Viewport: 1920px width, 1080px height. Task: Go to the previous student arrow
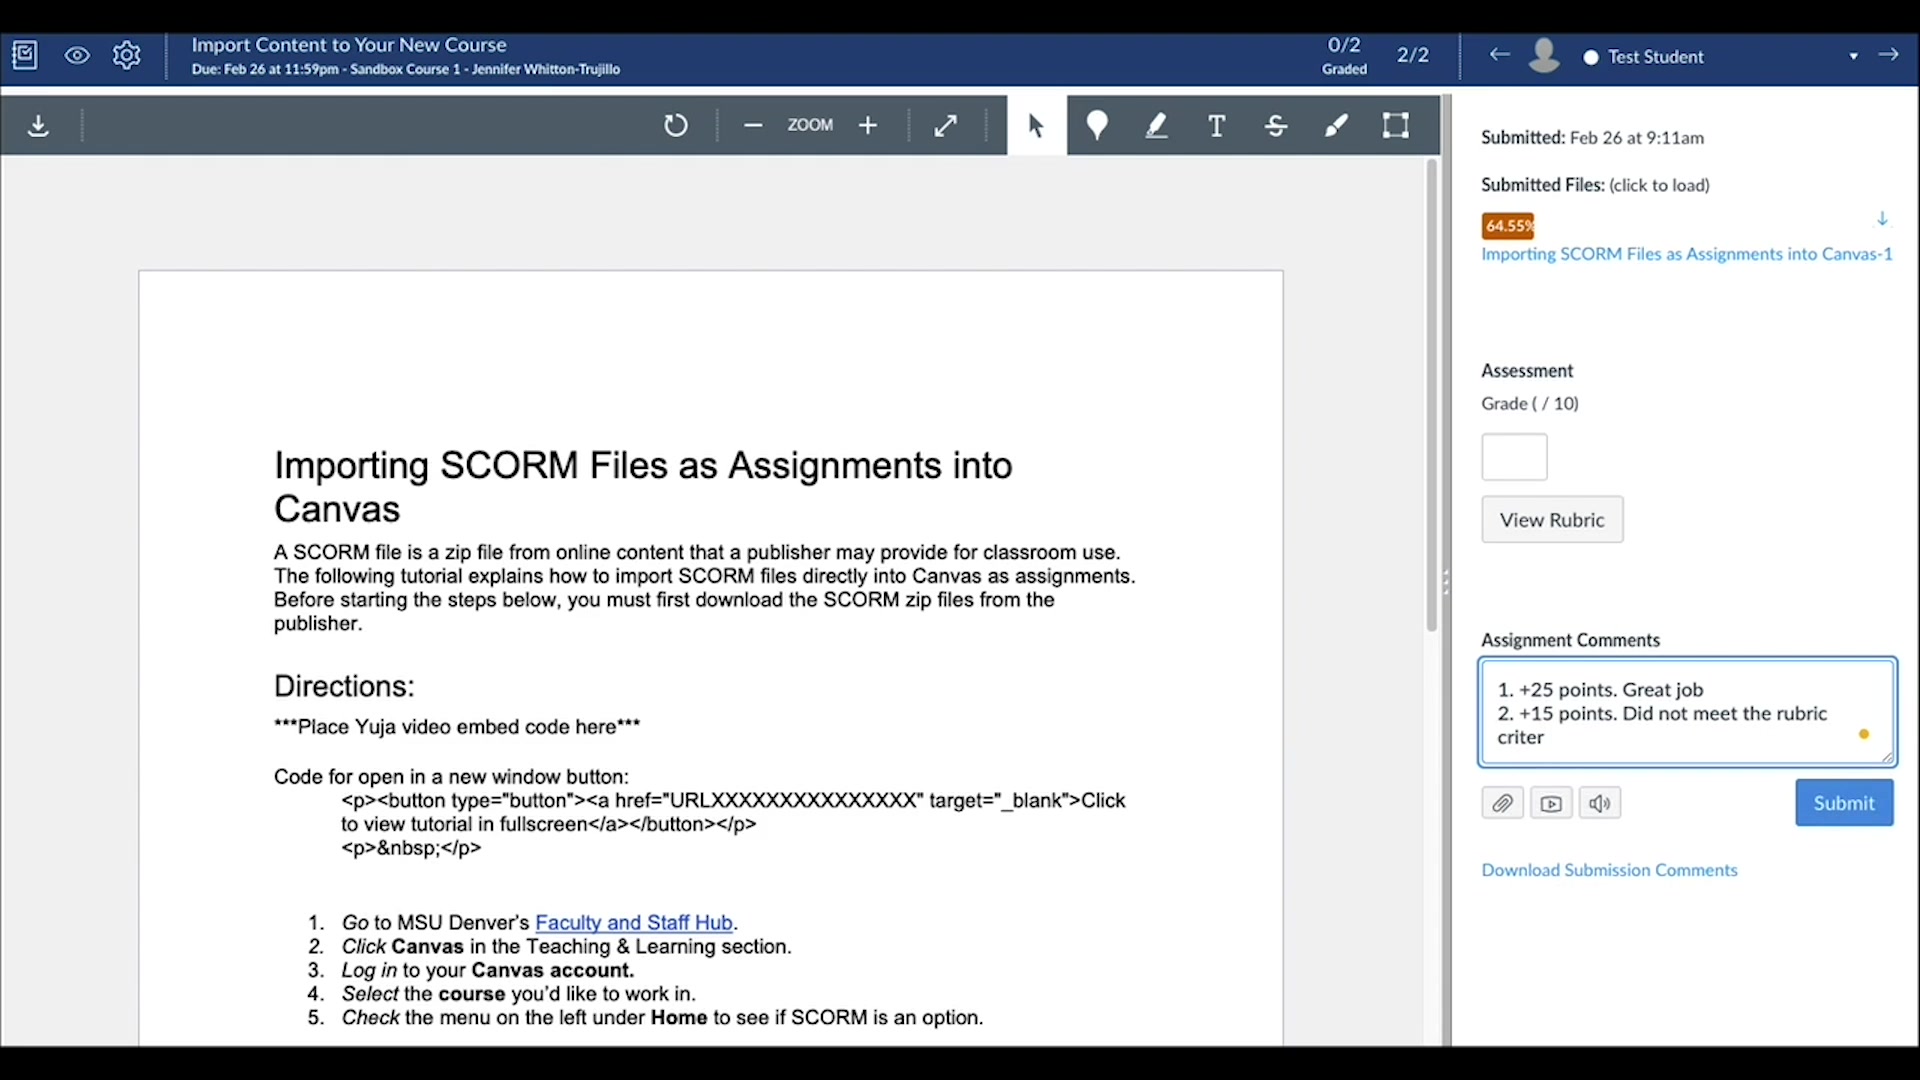(1499, 55)
